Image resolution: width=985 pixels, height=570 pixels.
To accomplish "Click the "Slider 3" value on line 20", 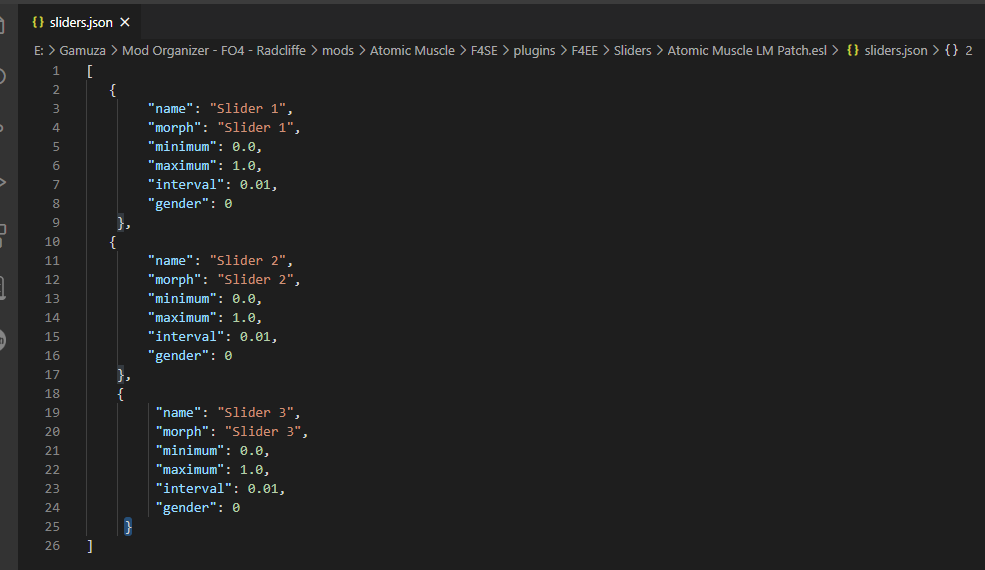I will (263, 432).
